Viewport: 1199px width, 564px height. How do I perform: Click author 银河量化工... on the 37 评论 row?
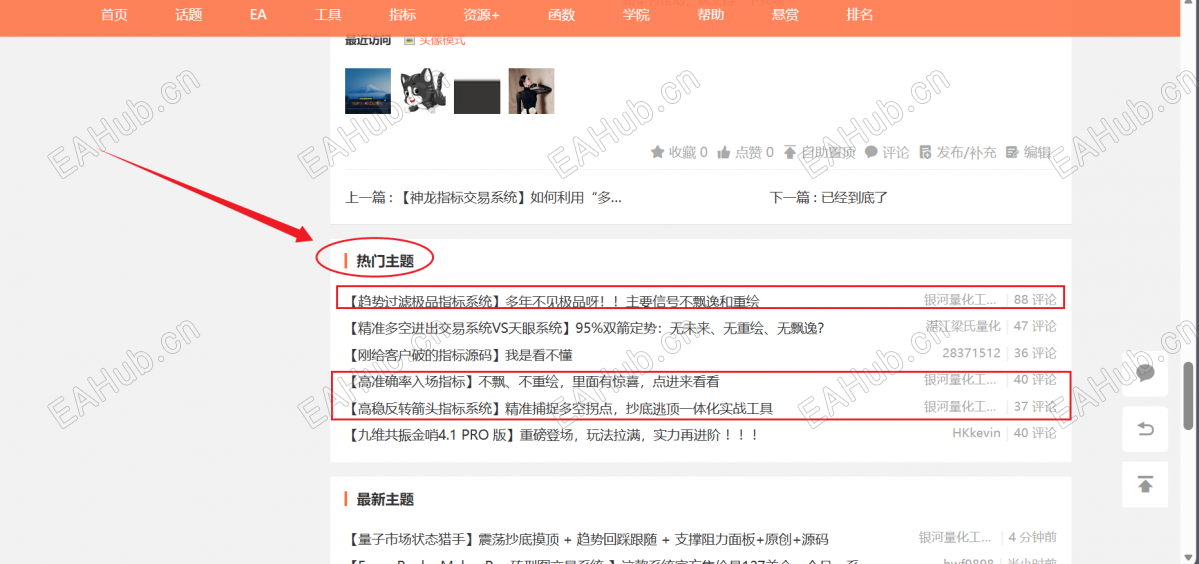960,407
